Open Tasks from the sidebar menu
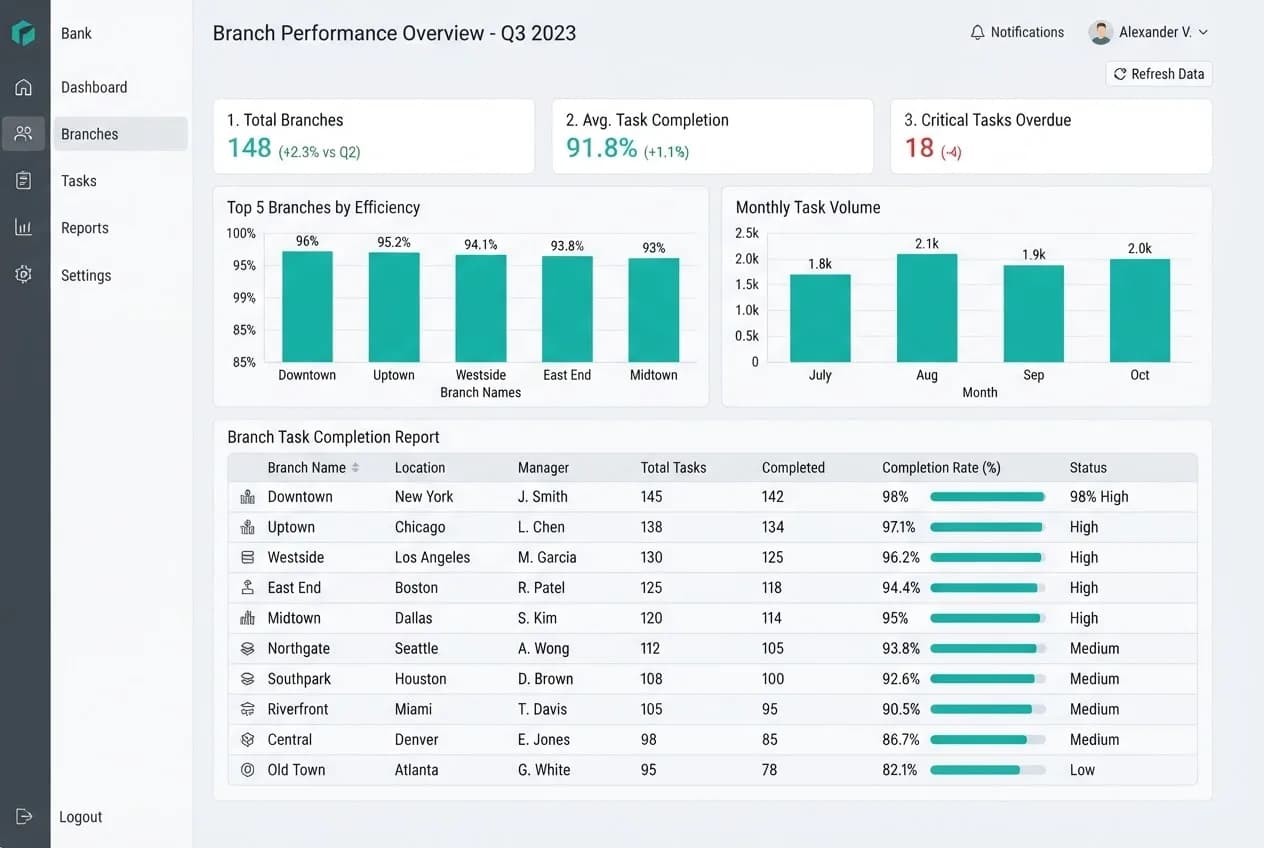1264x848 pixels. [x=79, y=181]
